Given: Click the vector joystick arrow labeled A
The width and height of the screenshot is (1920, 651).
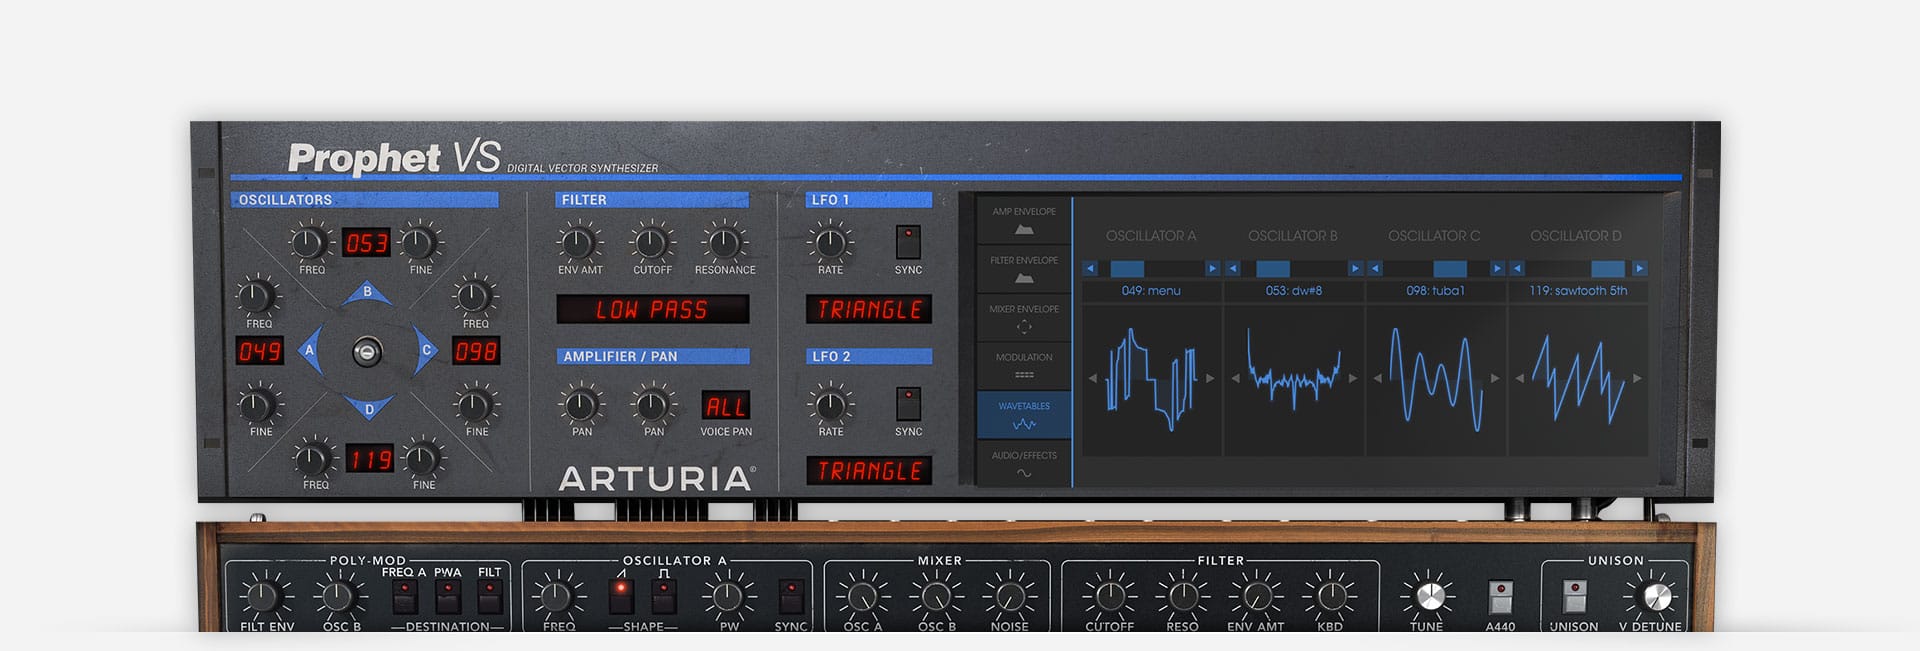Looking at the screenshot, I should pos(311,350).
